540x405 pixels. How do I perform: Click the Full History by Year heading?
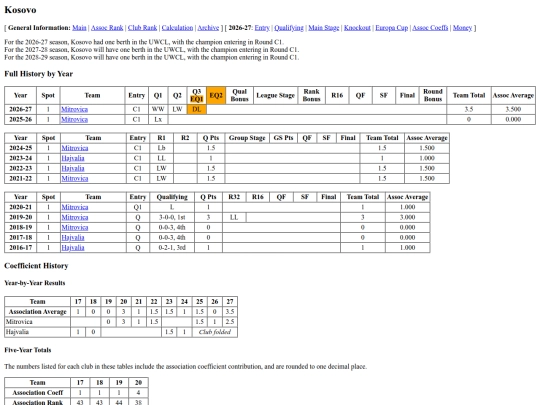coord(39,74)
